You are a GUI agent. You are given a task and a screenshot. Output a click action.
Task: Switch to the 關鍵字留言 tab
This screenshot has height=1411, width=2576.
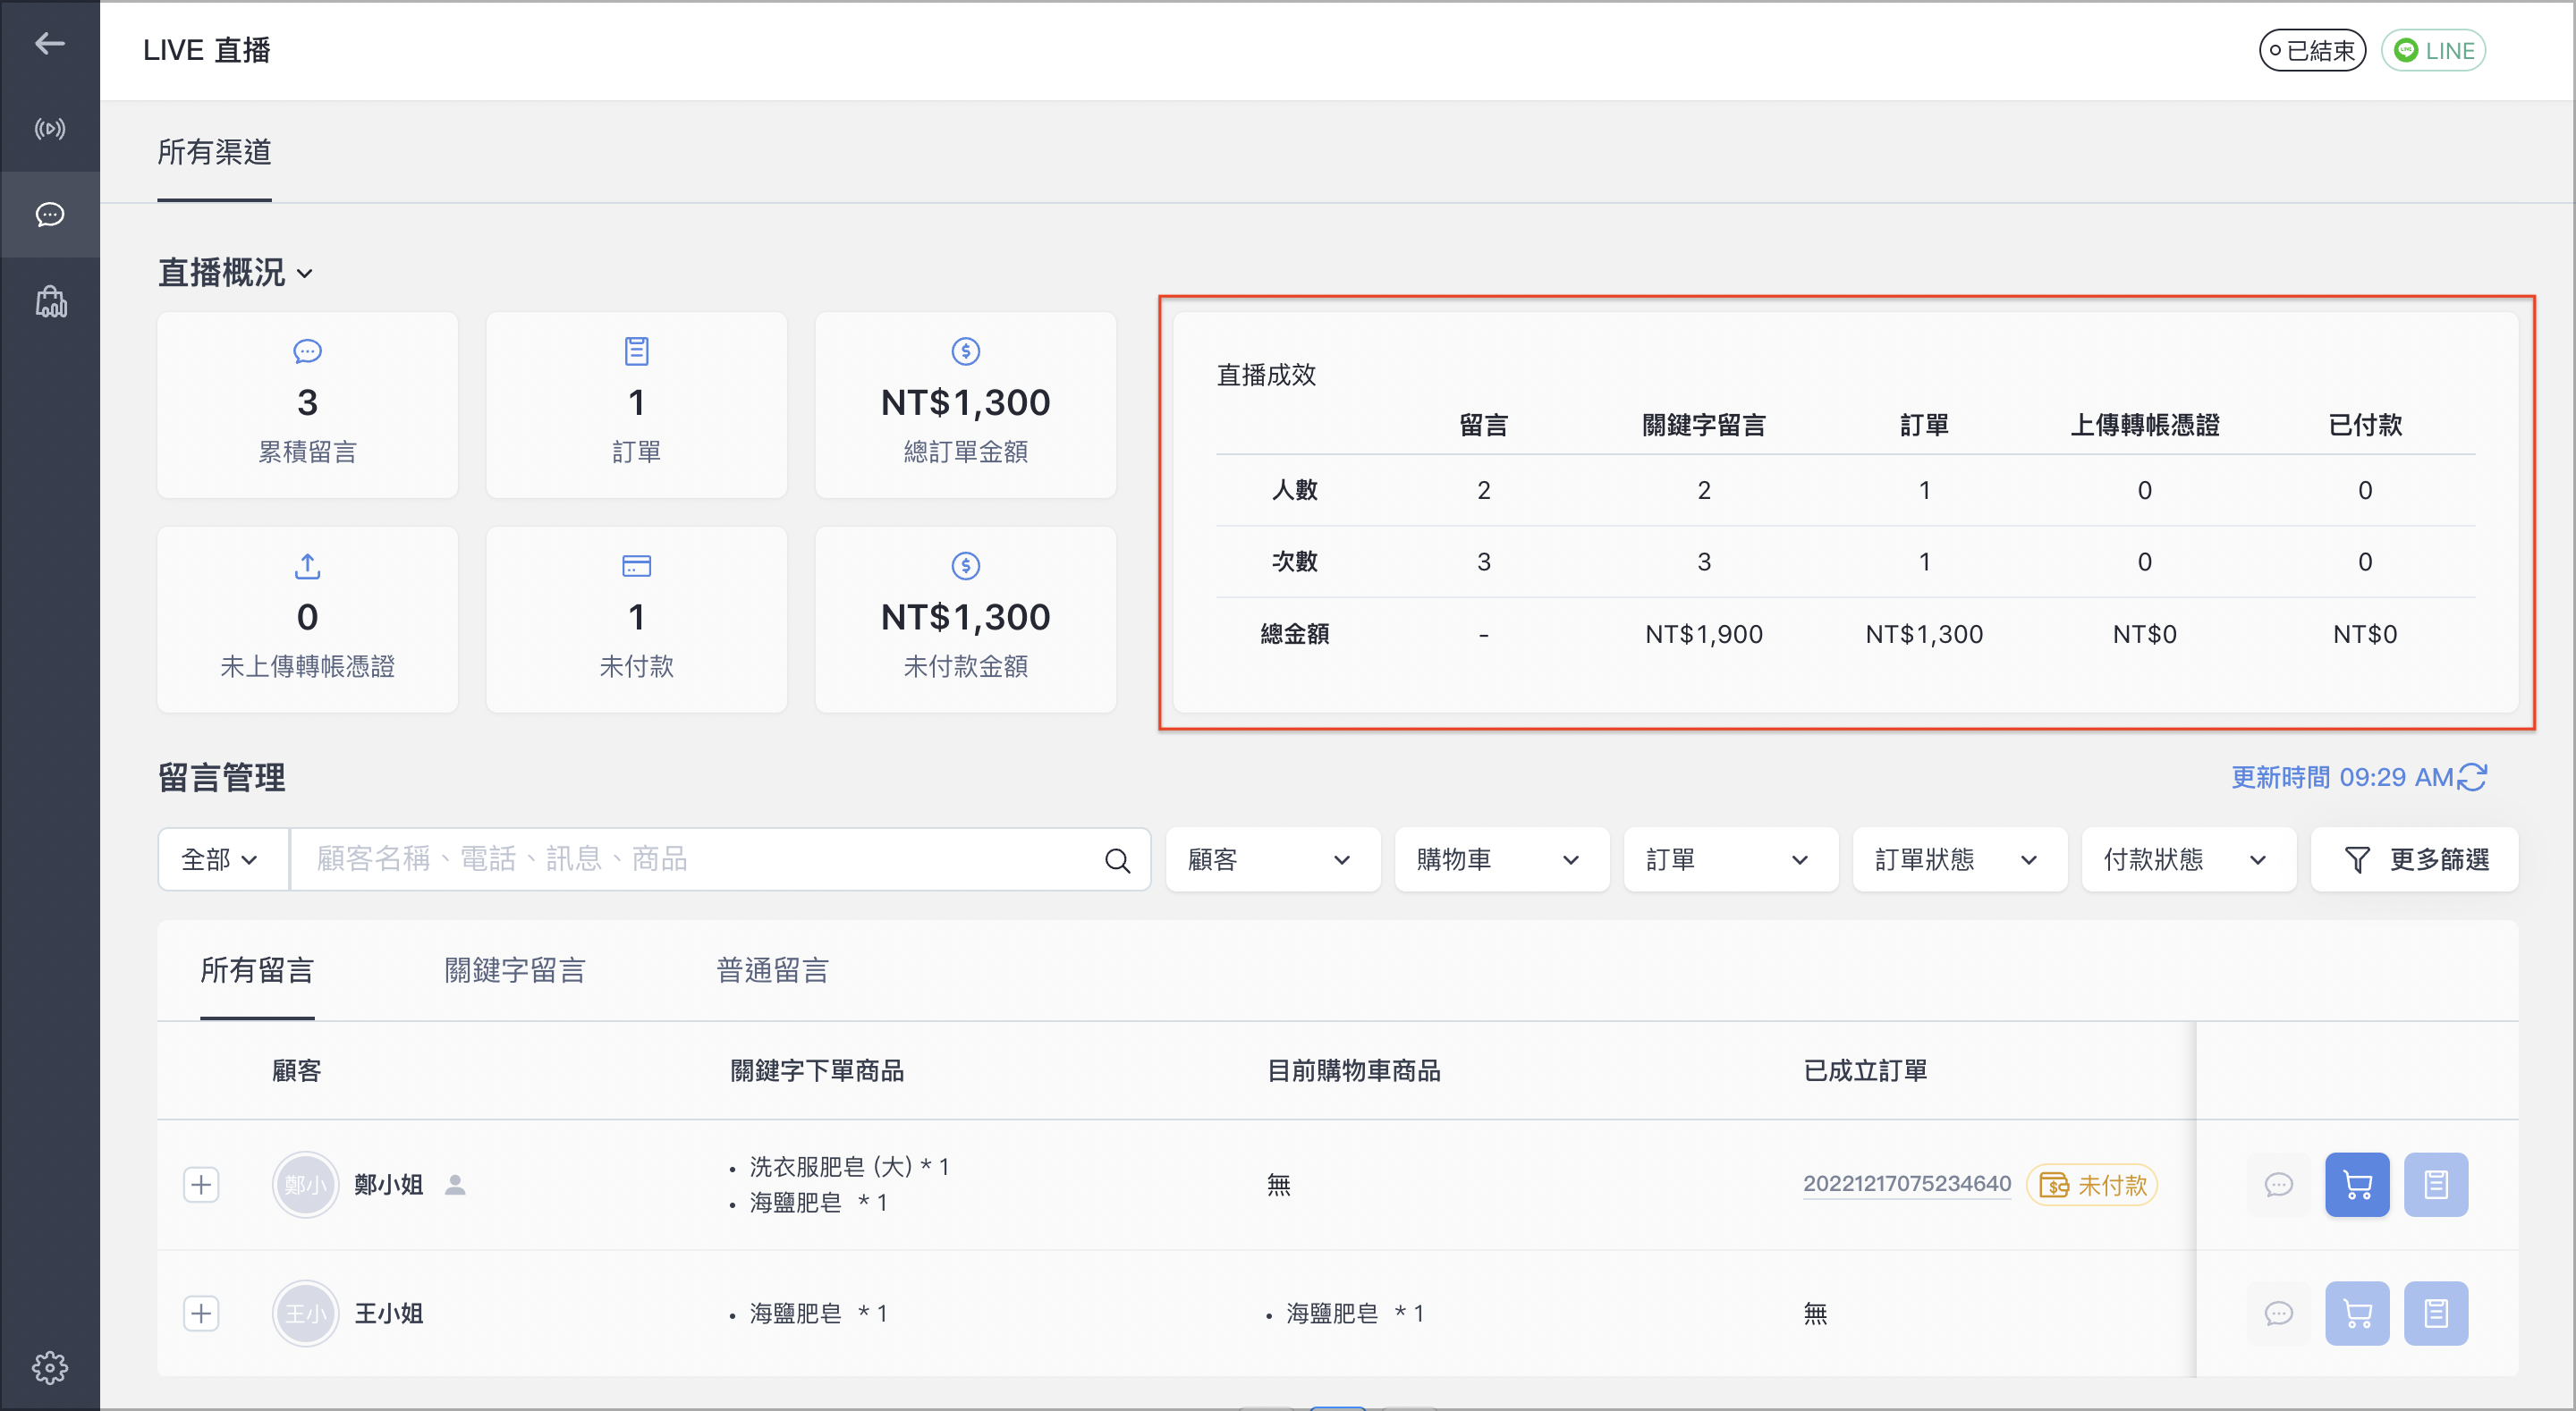point(514,970)
